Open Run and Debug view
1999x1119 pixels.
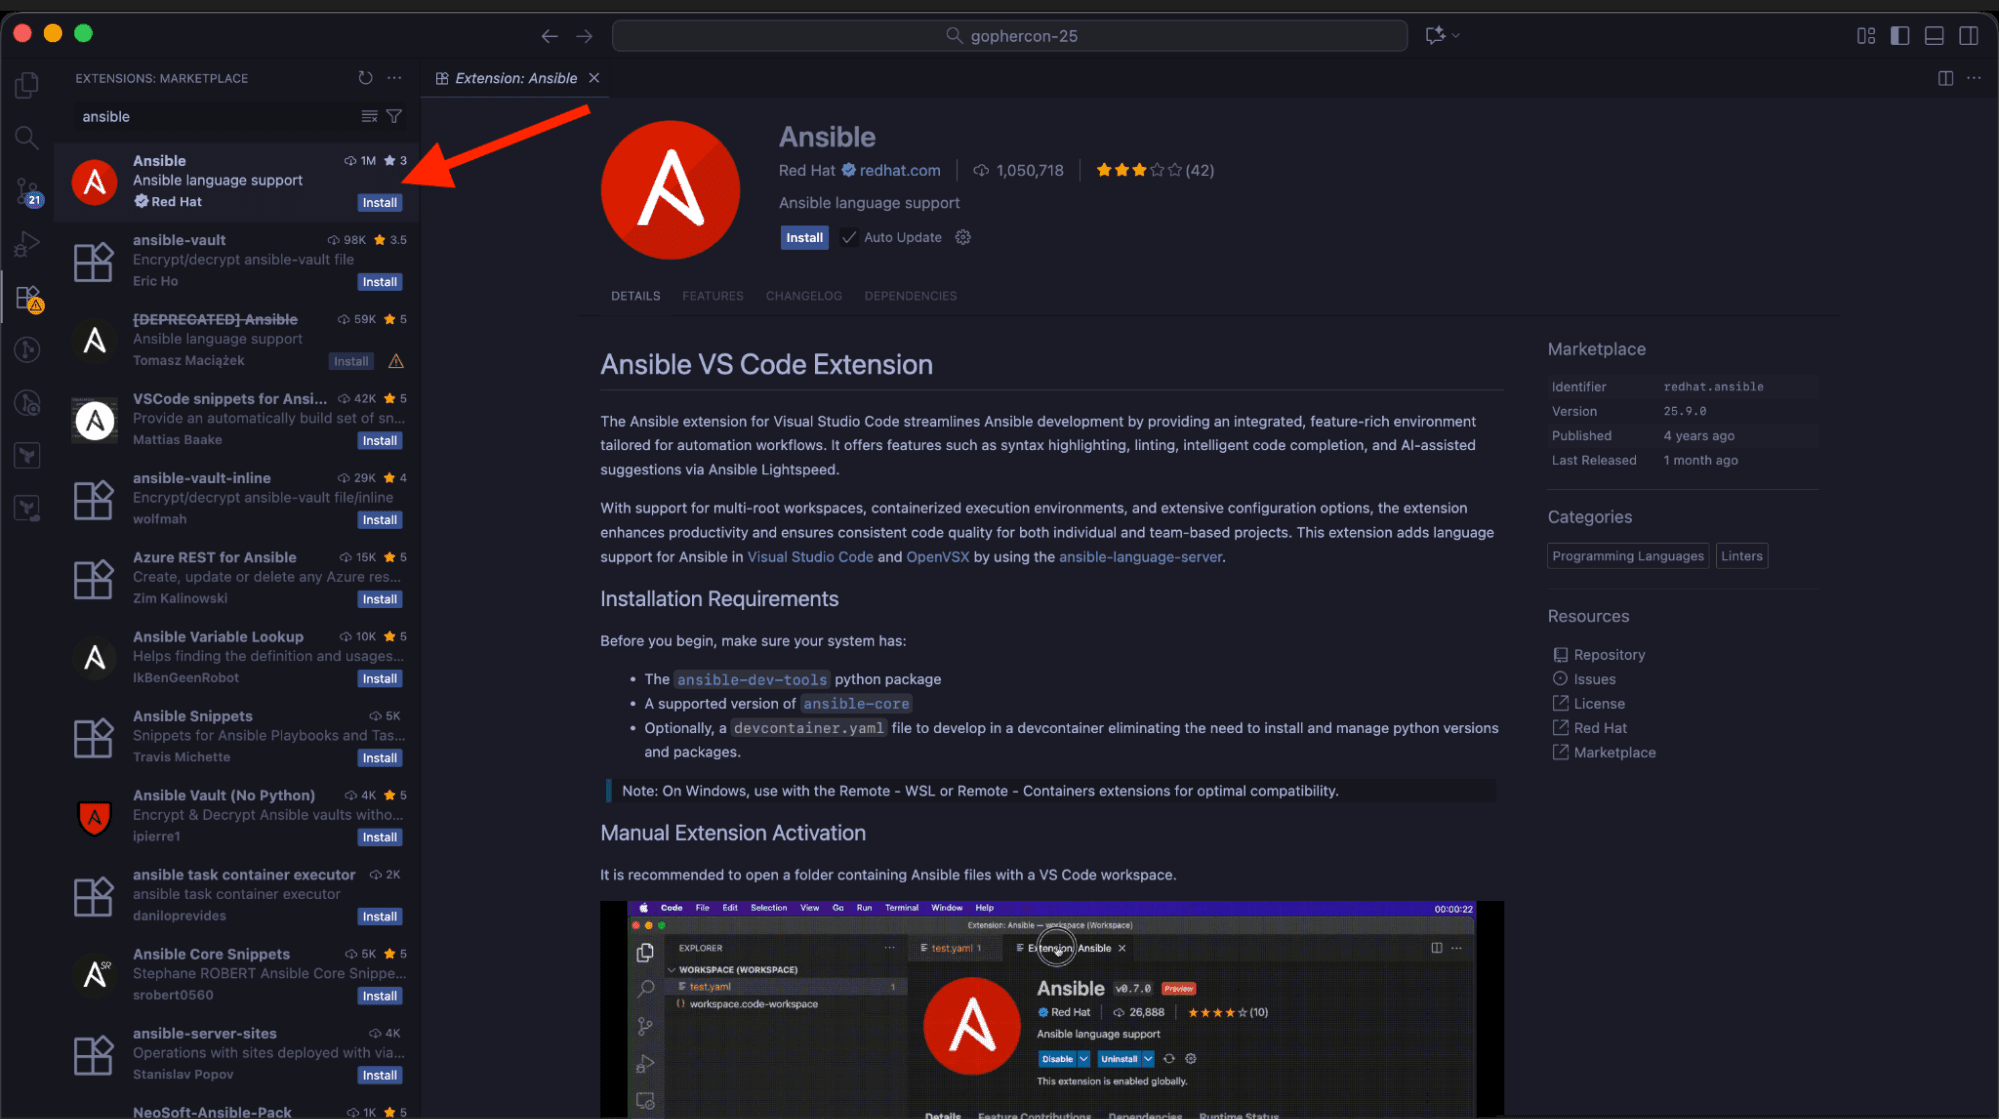click(27, 243)
